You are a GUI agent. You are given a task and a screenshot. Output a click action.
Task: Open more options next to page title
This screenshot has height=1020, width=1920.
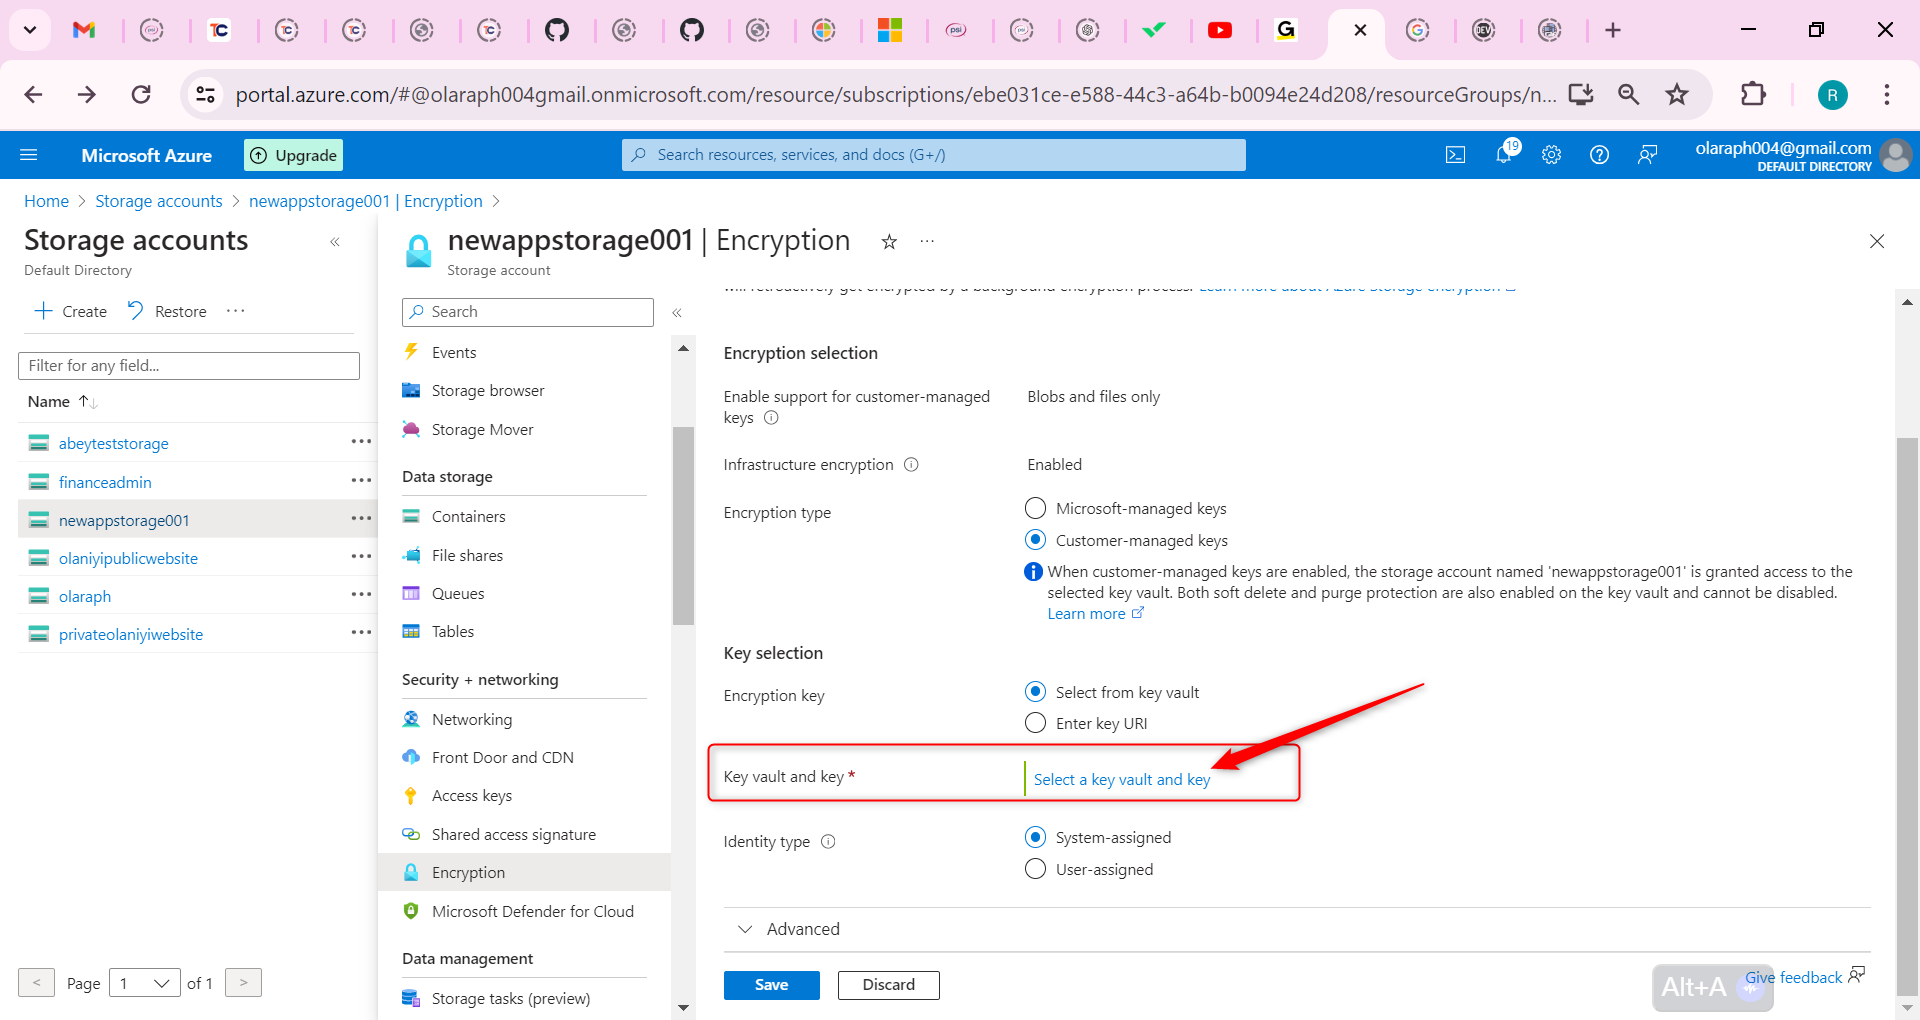pyautogui.click(x=927, y=241)
